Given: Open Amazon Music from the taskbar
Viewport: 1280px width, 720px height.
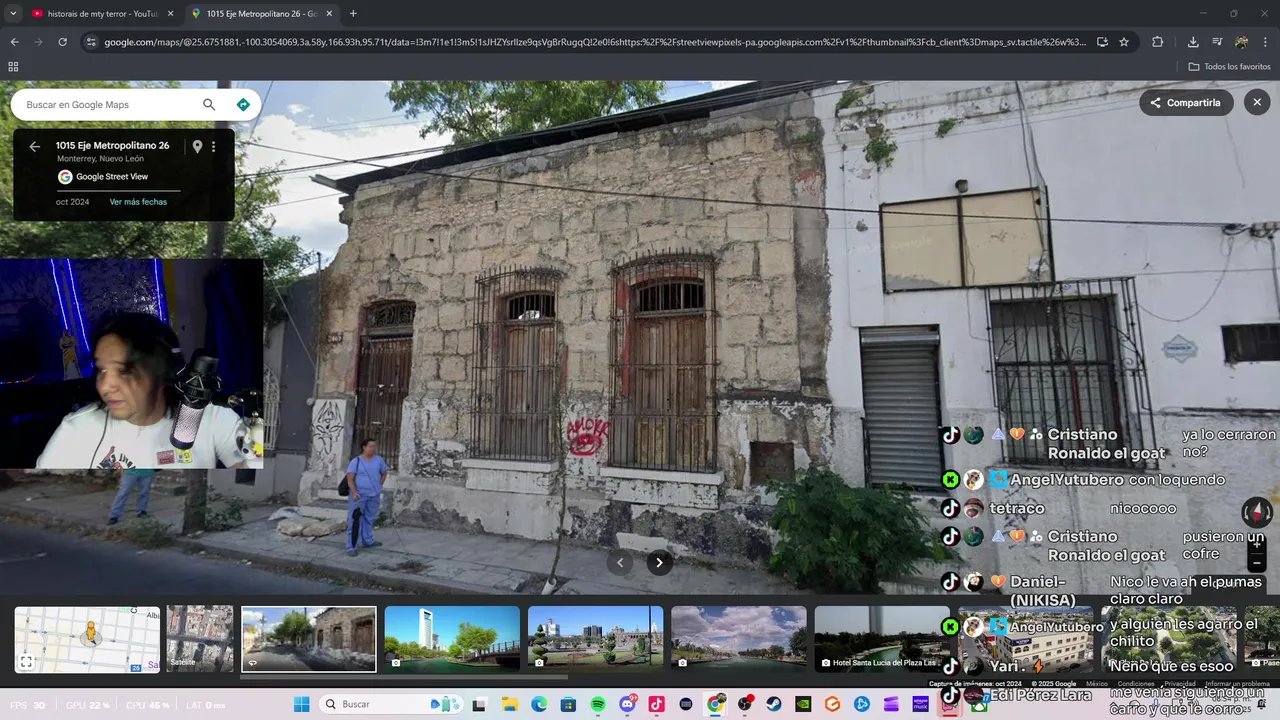Looking at the screenshot, I should pyautogui.click(x=921, y=704).
